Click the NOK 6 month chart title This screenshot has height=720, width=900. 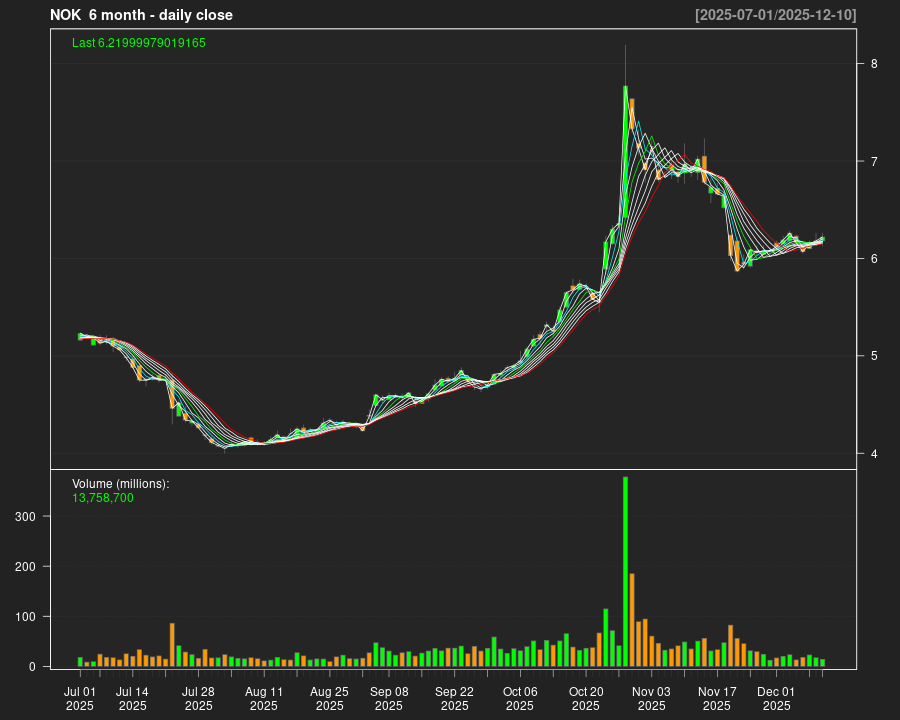tap(141, 15)
